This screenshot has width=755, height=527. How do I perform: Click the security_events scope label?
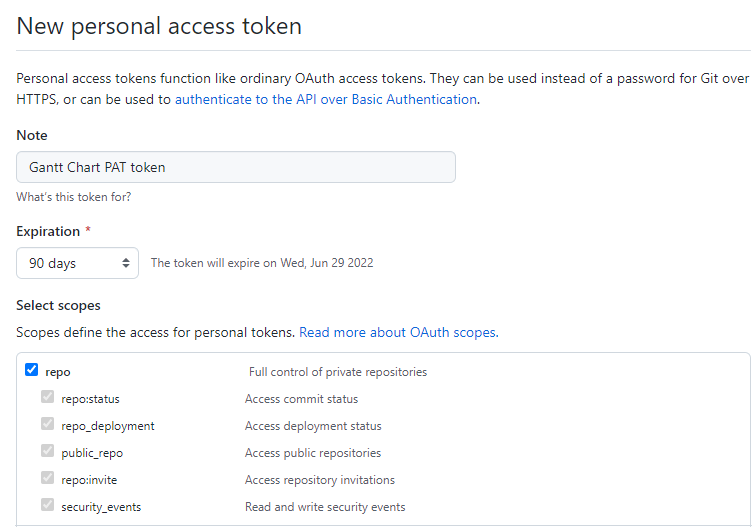coord(101,507)
